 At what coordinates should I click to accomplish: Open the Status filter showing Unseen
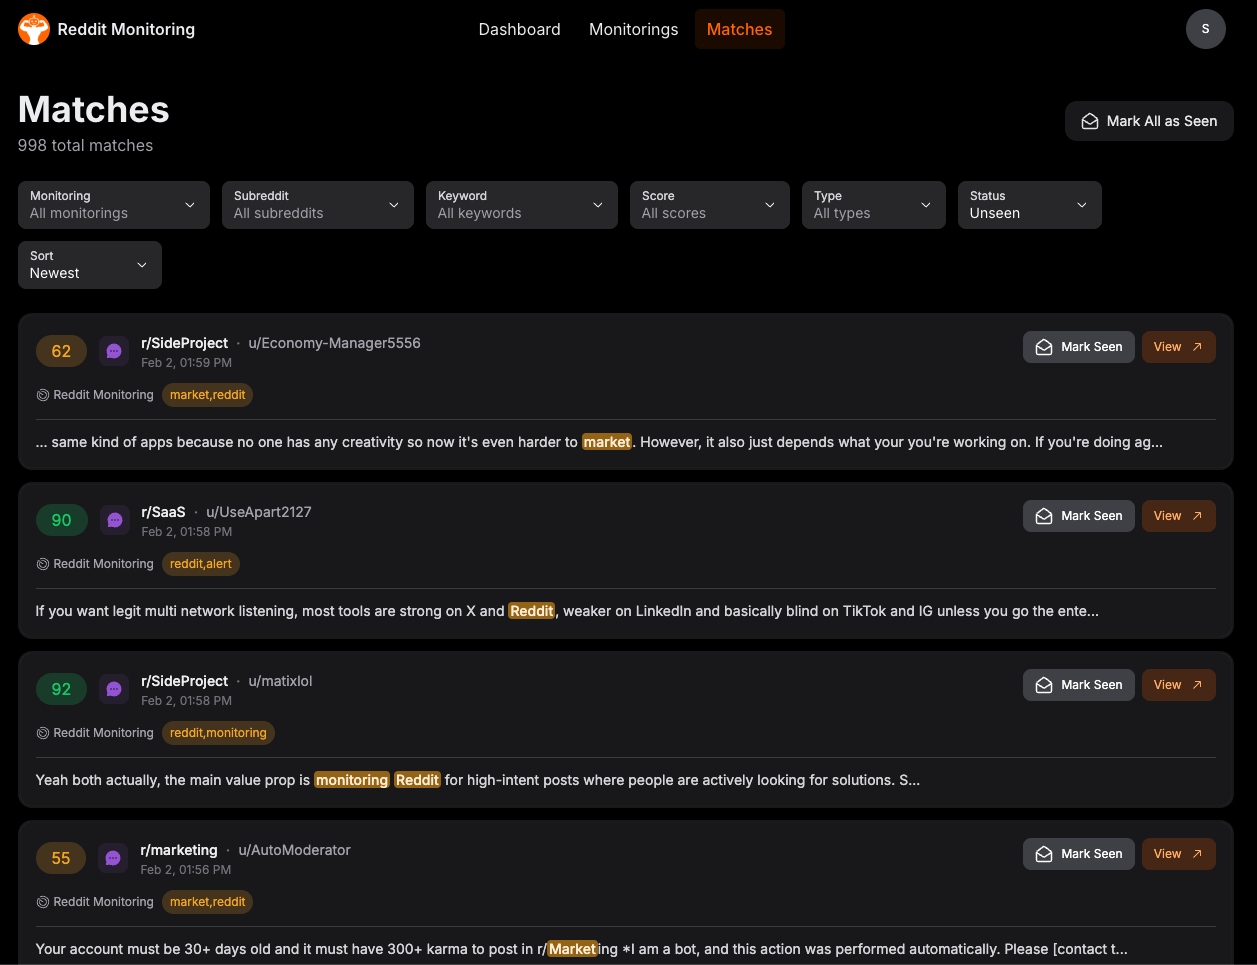(1029, 205)
